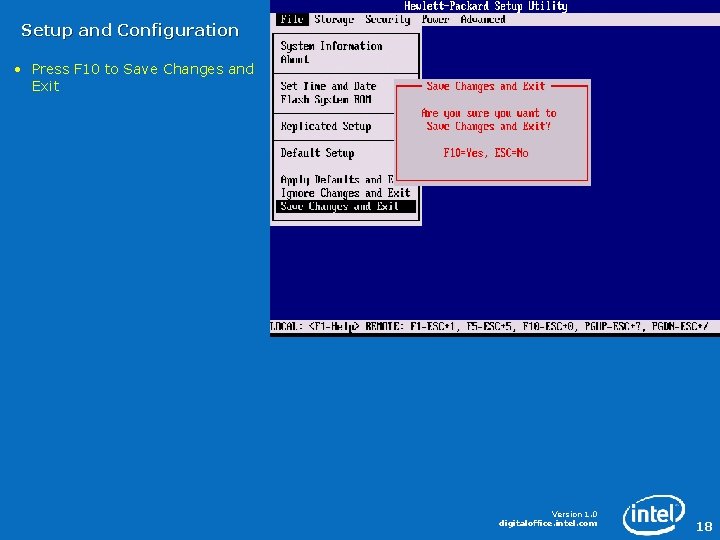
Task: Choose Set Time and Date
Action: [x=328, y=86]
